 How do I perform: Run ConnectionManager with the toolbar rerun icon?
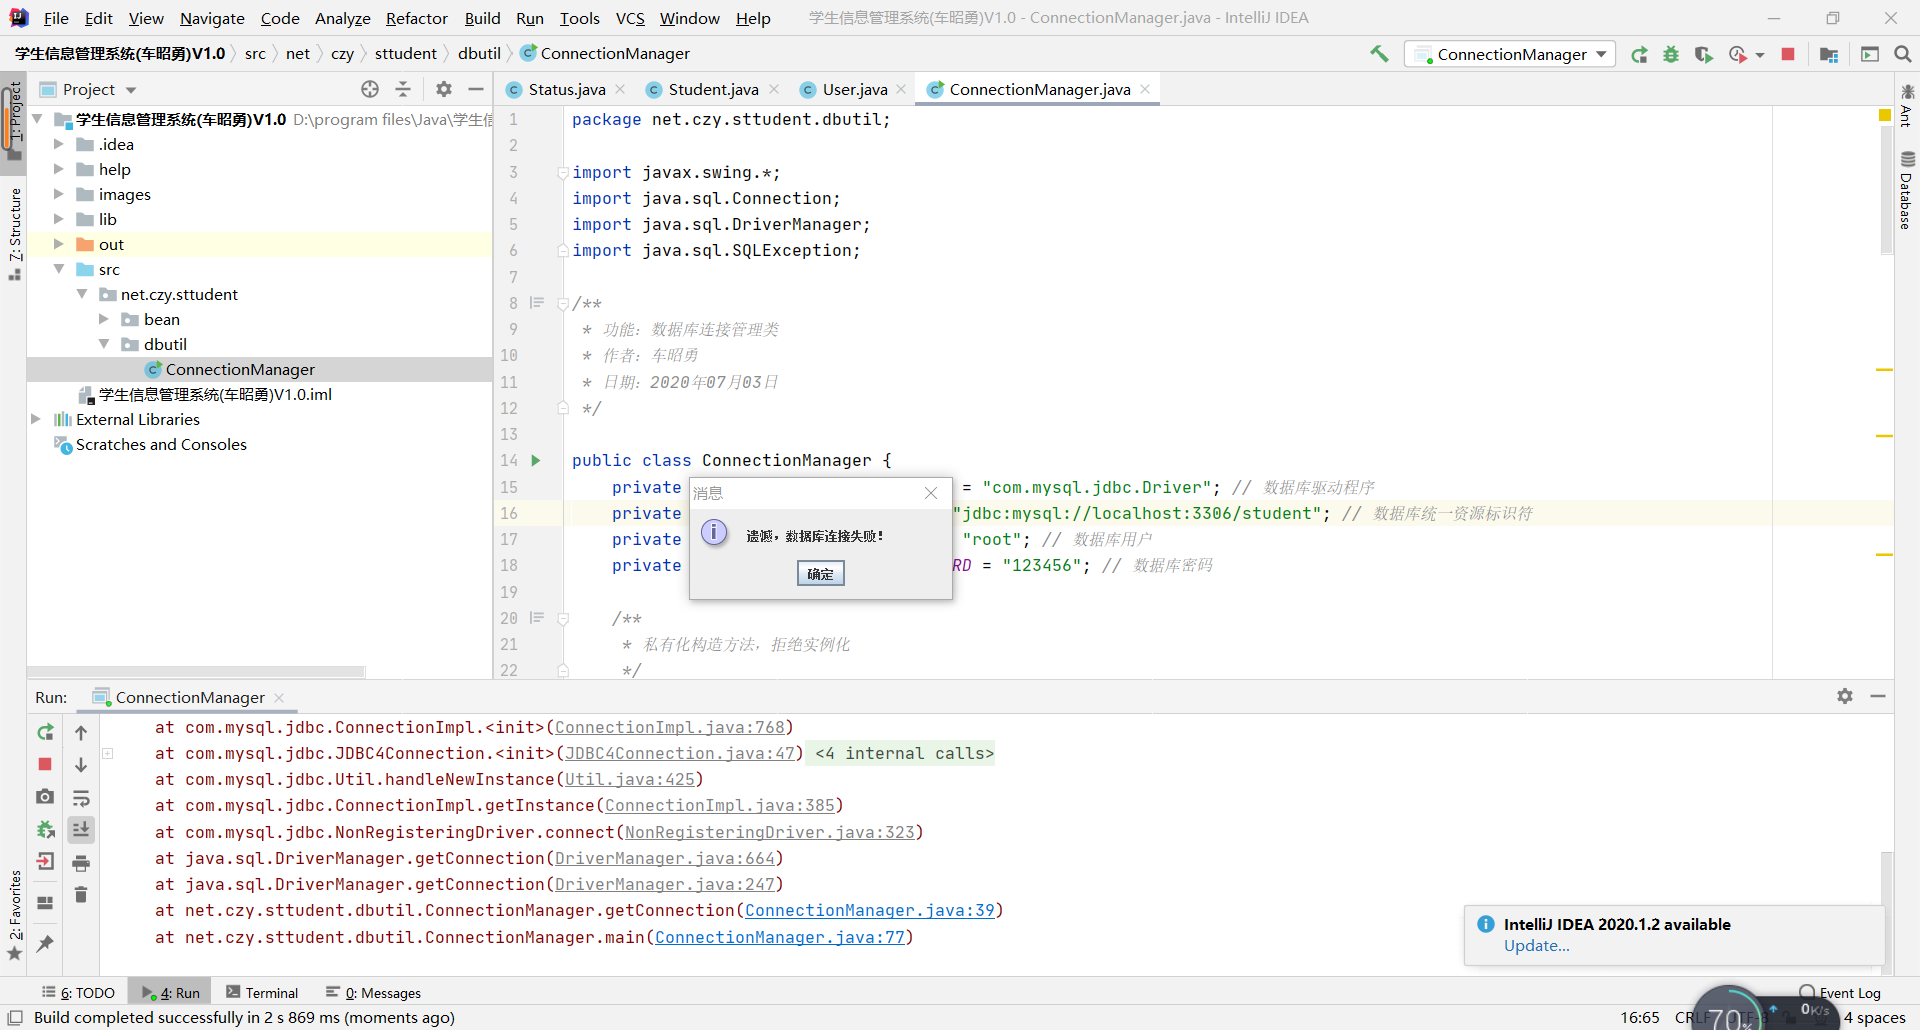coord(1639,54)
